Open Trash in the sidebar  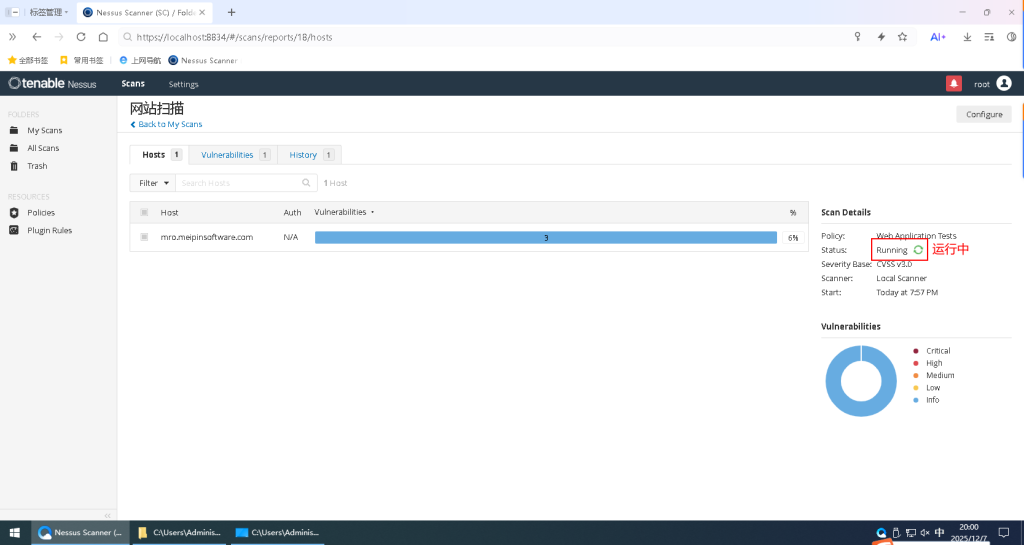37,166
